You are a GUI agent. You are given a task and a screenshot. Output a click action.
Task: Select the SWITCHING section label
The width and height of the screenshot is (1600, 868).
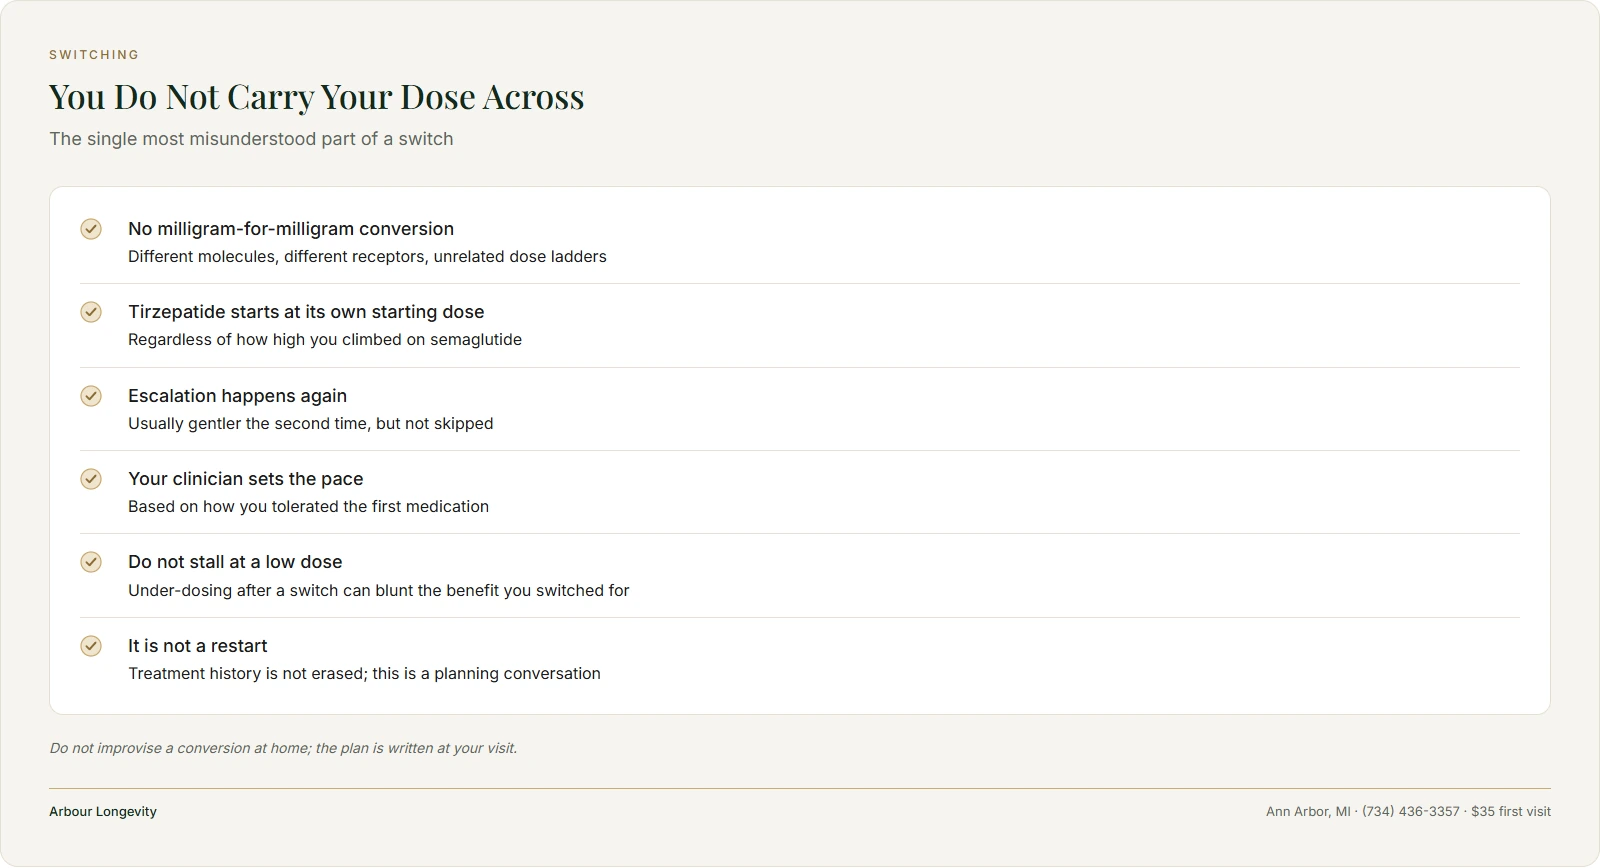[x=94, y=55]
